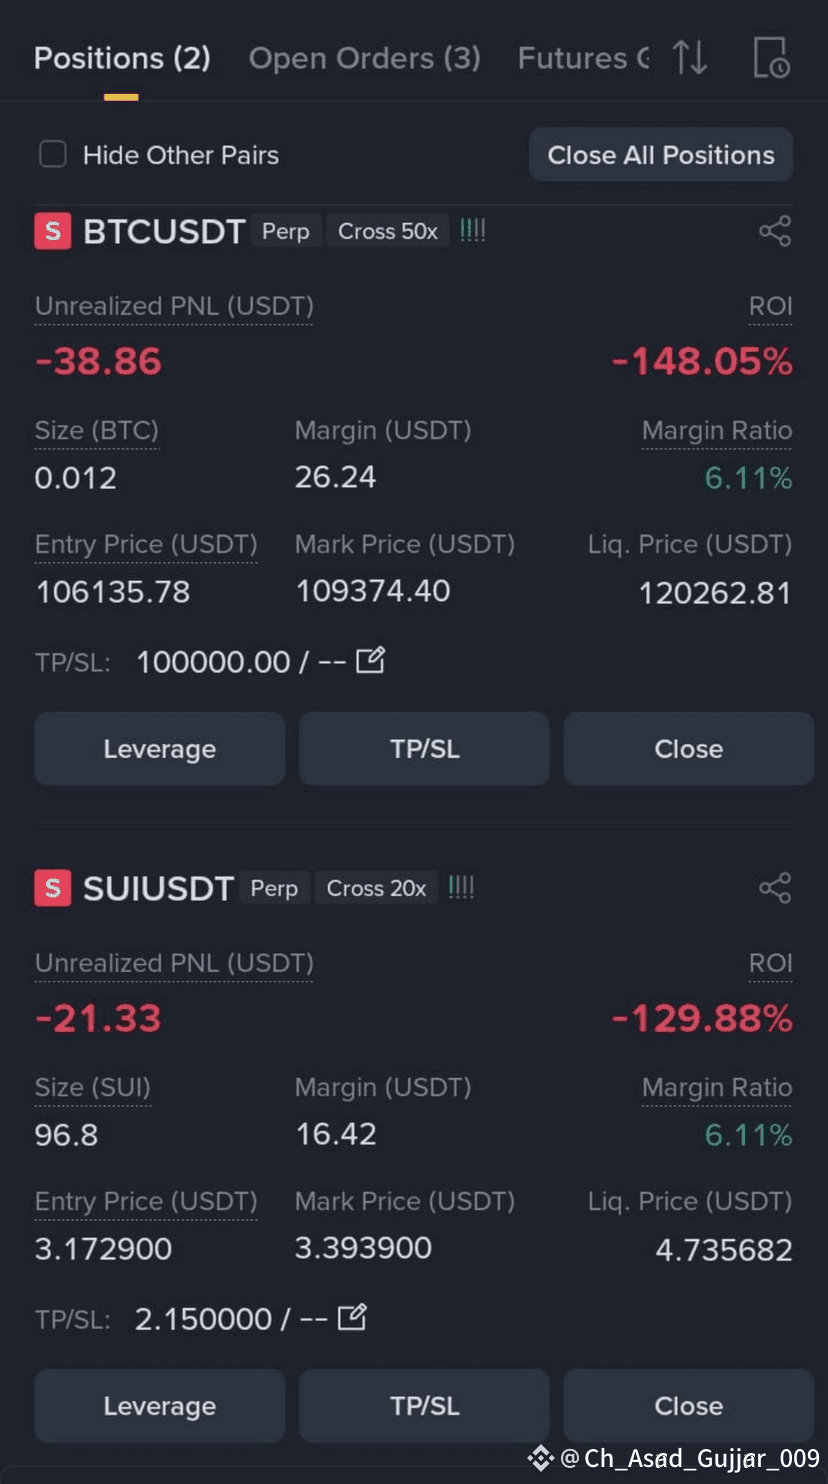Screen dimensions: 828x1484
Task: Open the Futures tab
Action: (584, 58)
